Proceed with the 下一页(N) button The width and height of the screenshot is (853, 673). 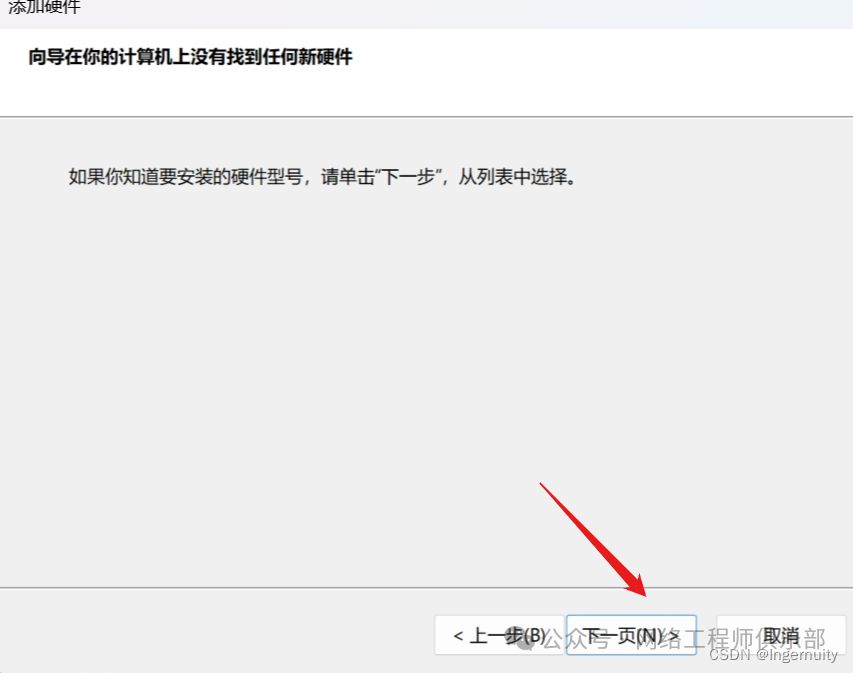631,635
